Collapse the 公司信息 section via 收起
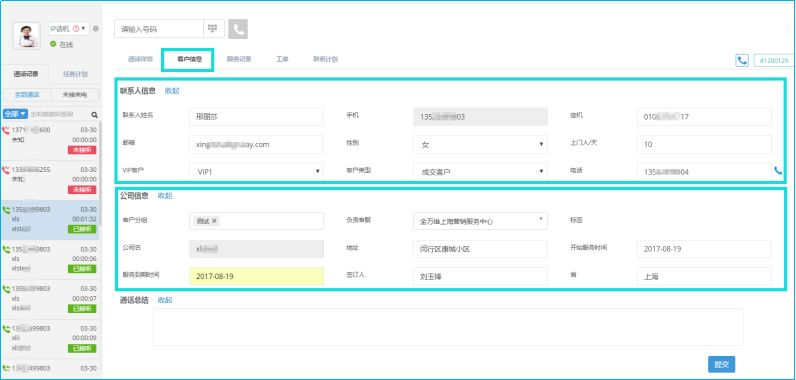The width and height of the screenshot is (796, 380). click(165, 196)
